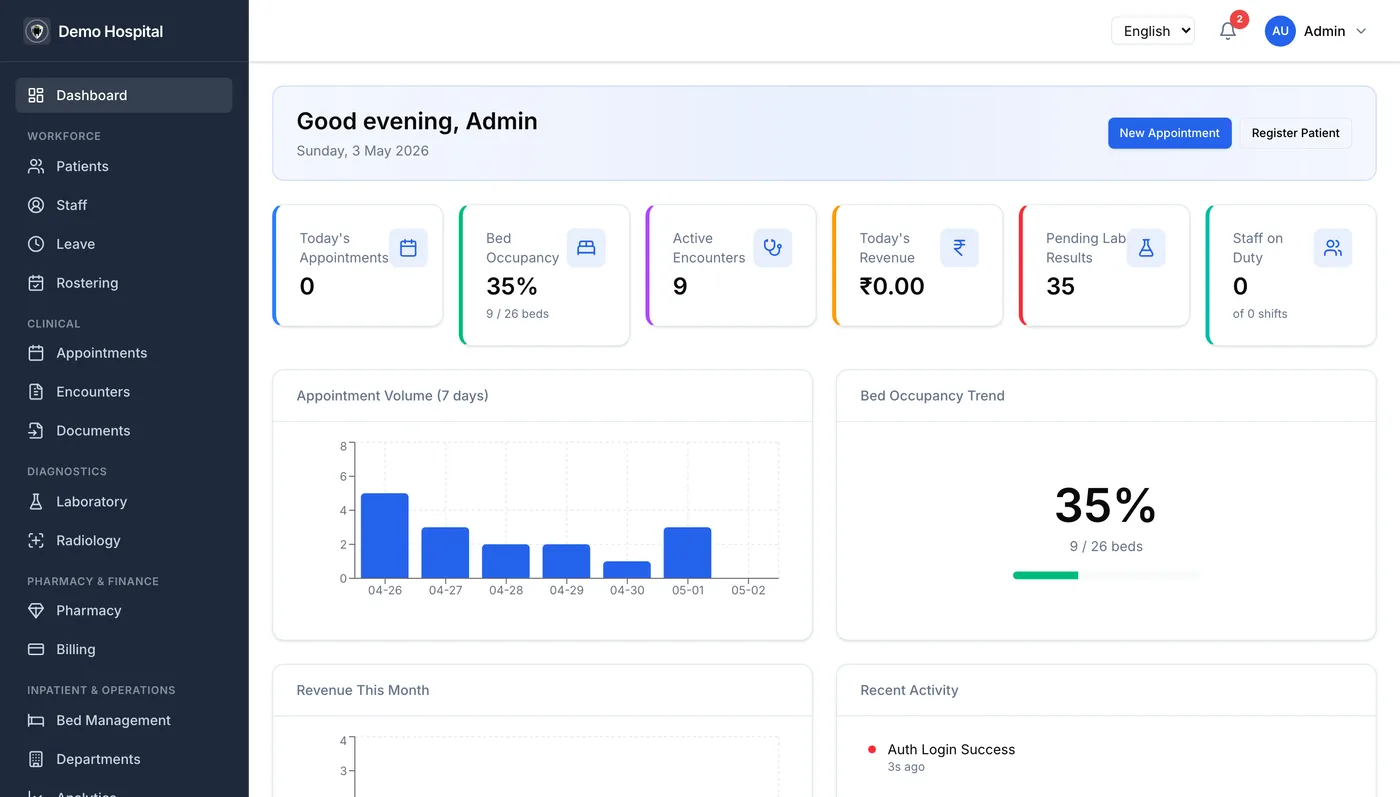Click the 04-26 bar in Appointment Volume chart

click(385, 536)
